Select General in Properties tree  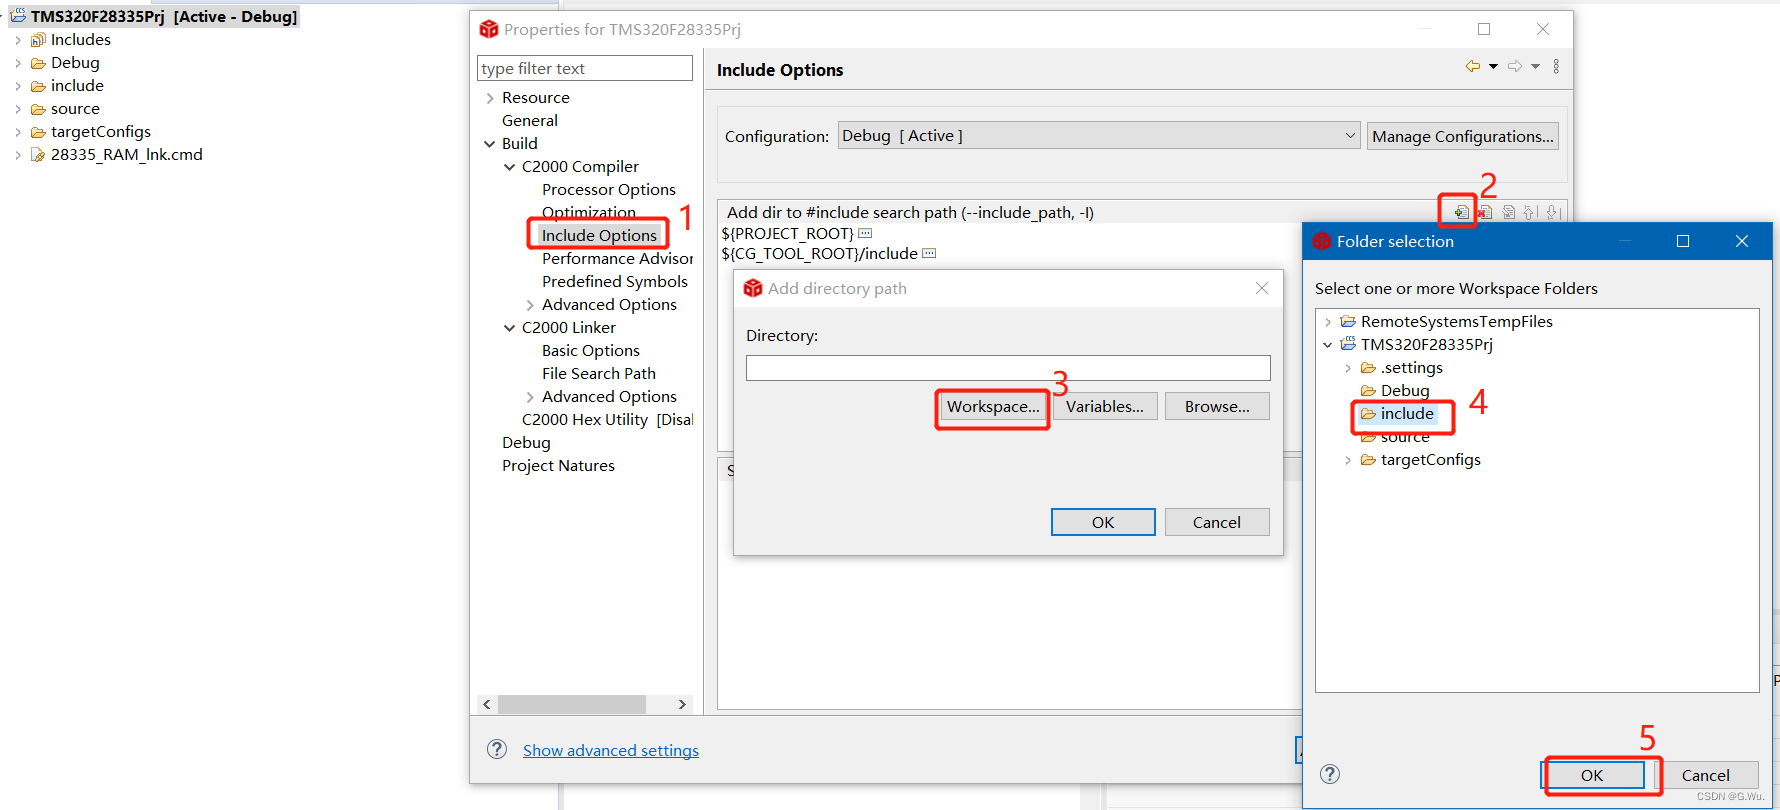pos(530,120)
